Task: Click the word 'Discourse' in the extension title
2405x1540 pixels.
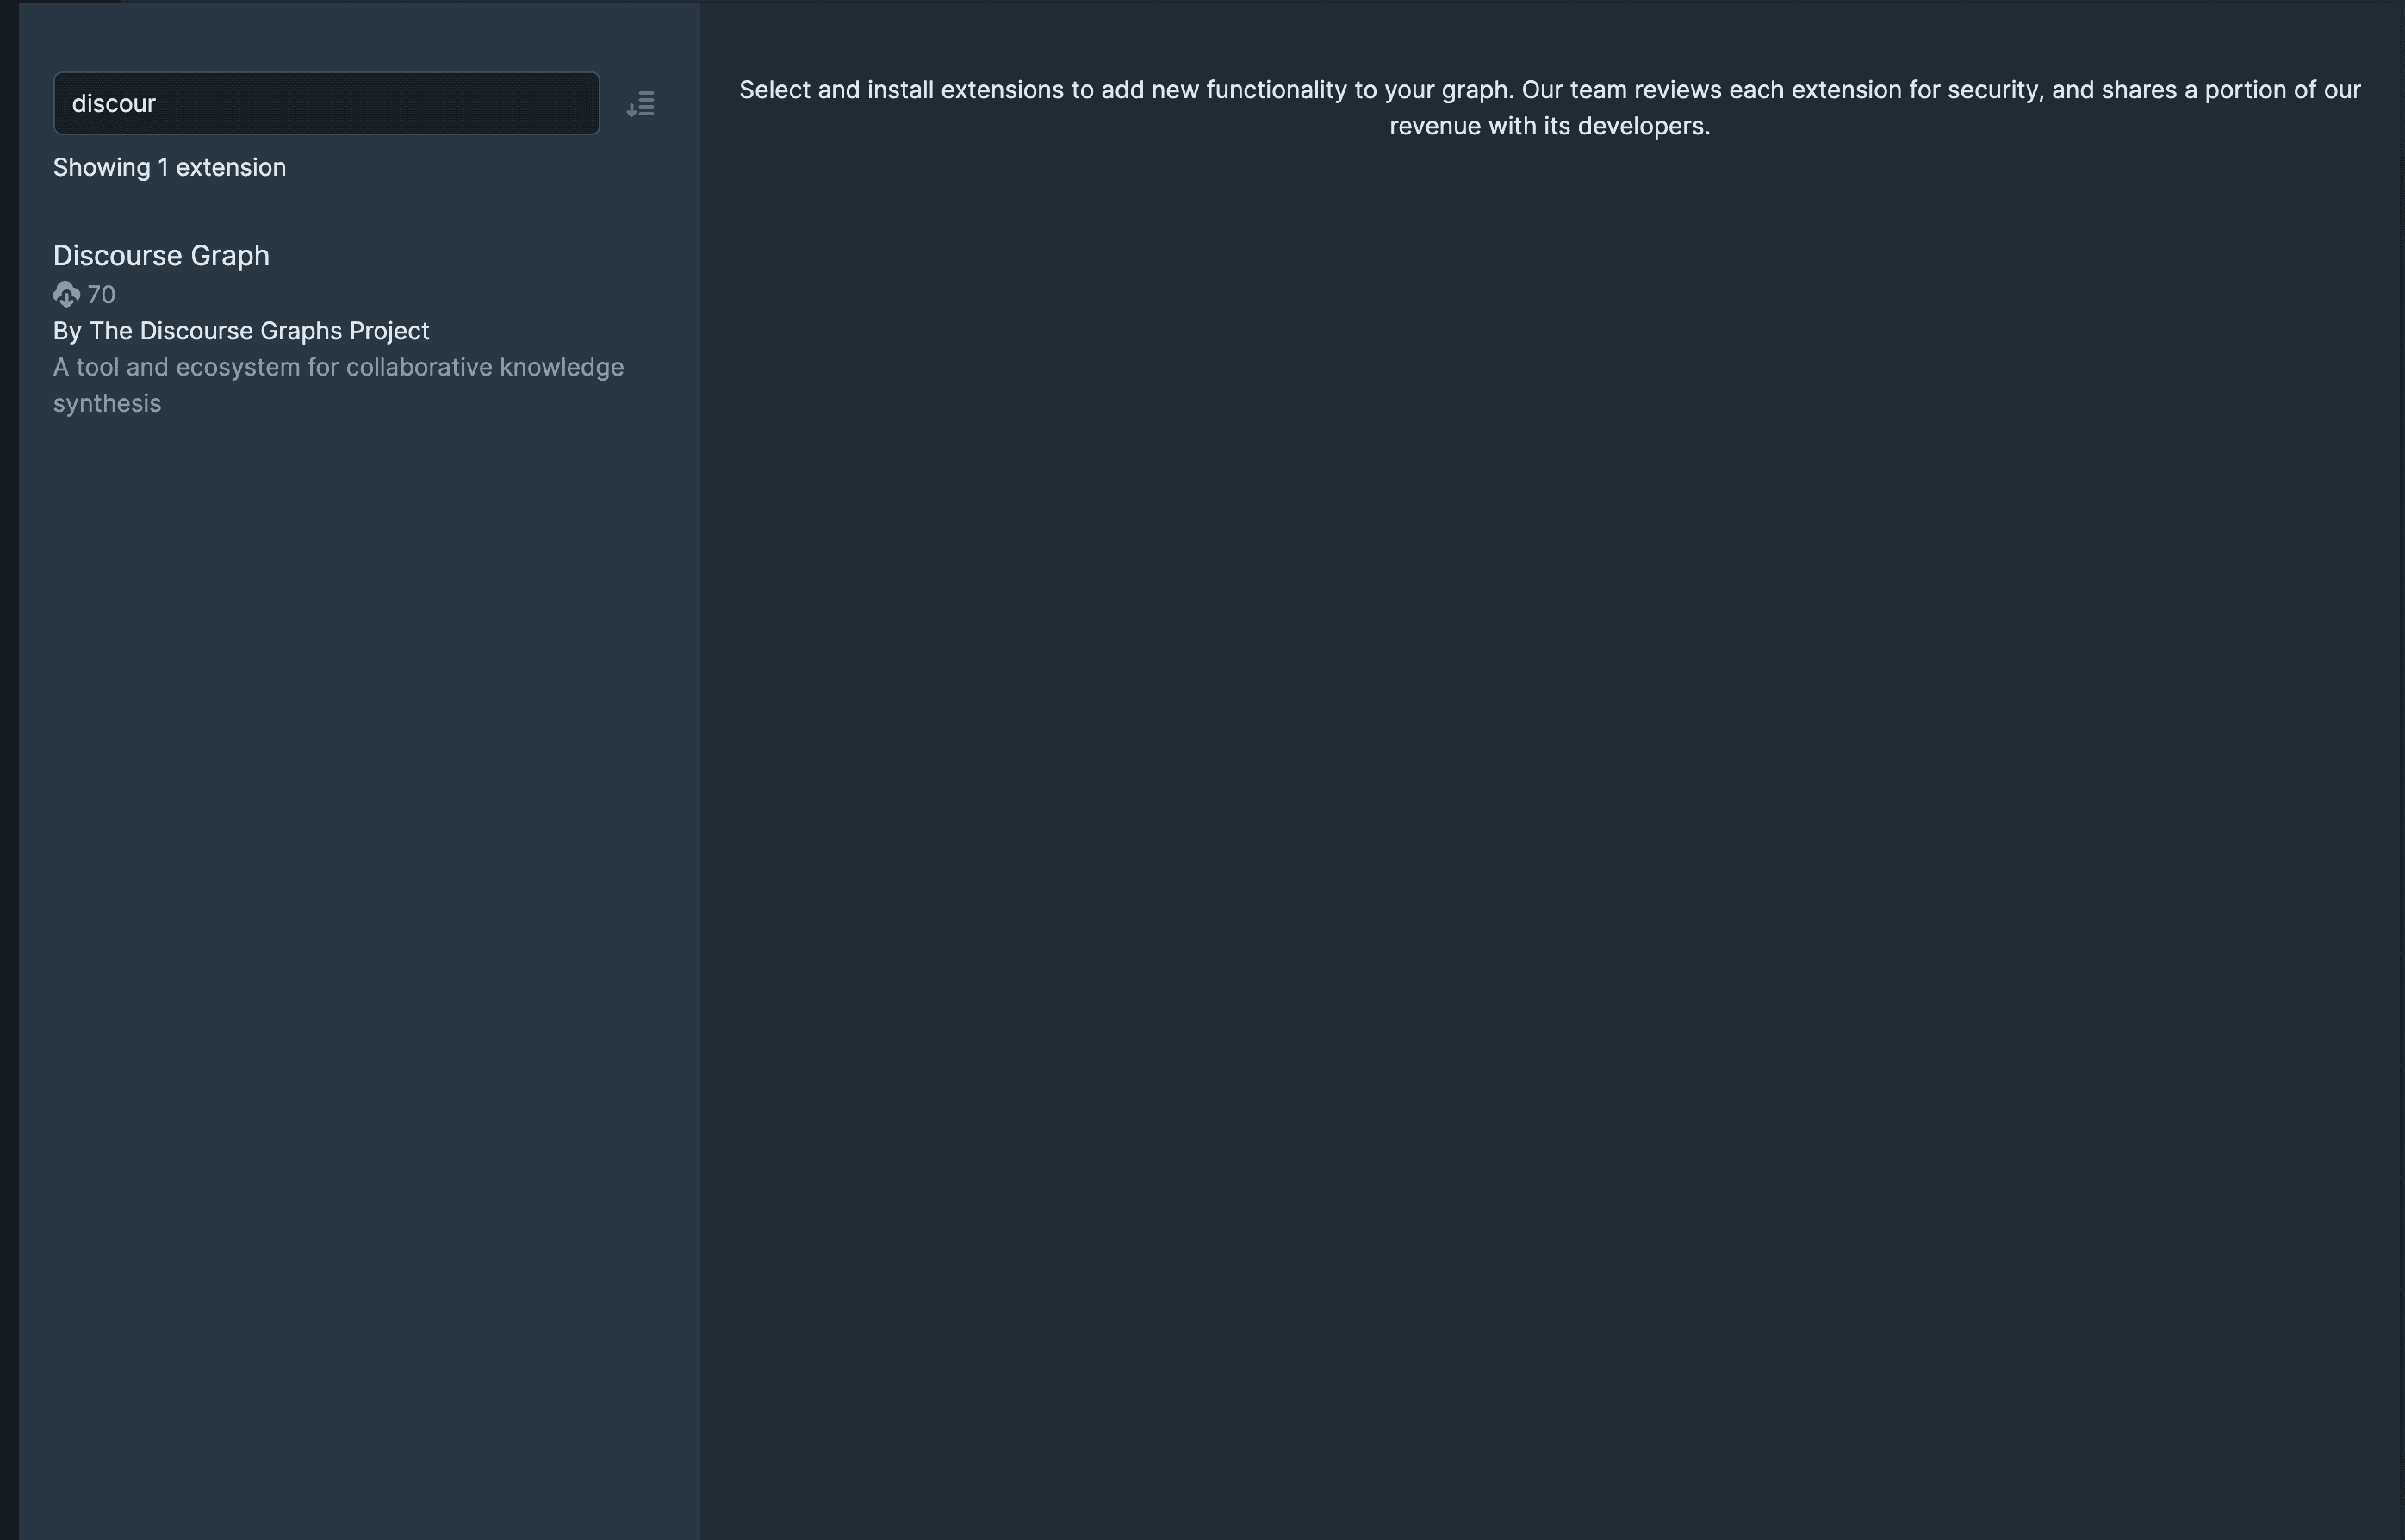Action: 117,256
